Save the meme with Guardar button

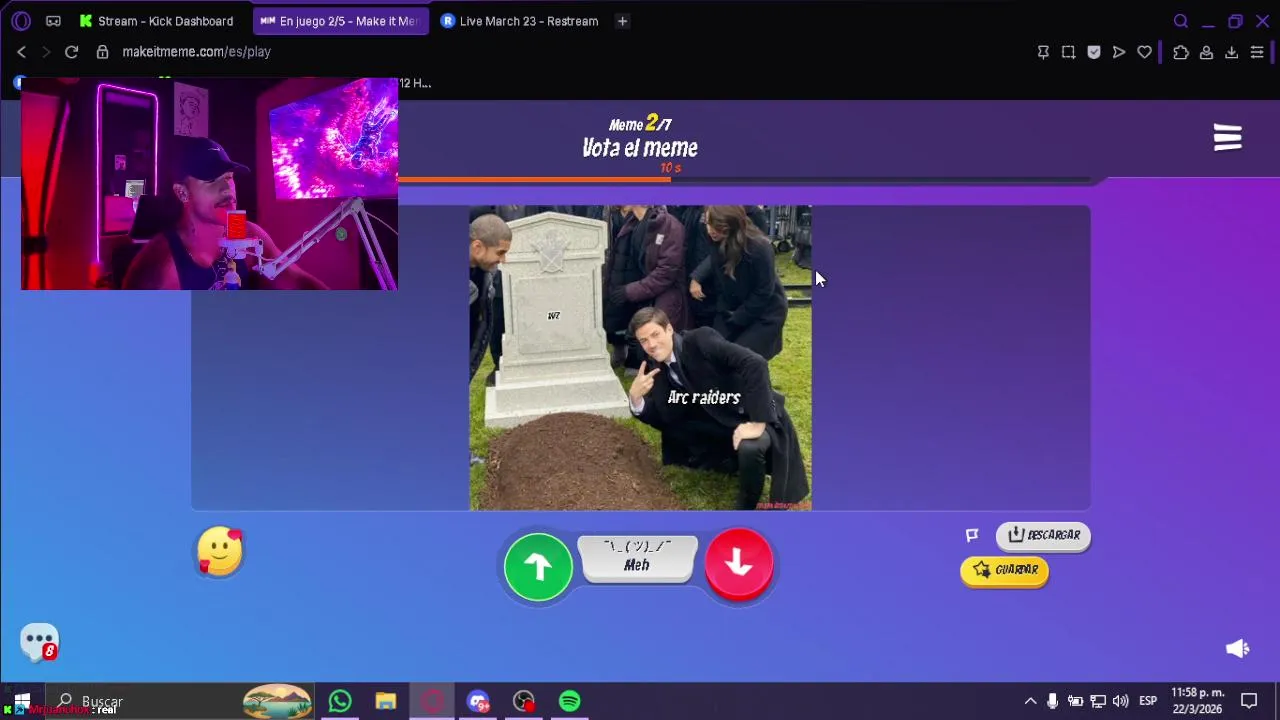pos(1005,570)
